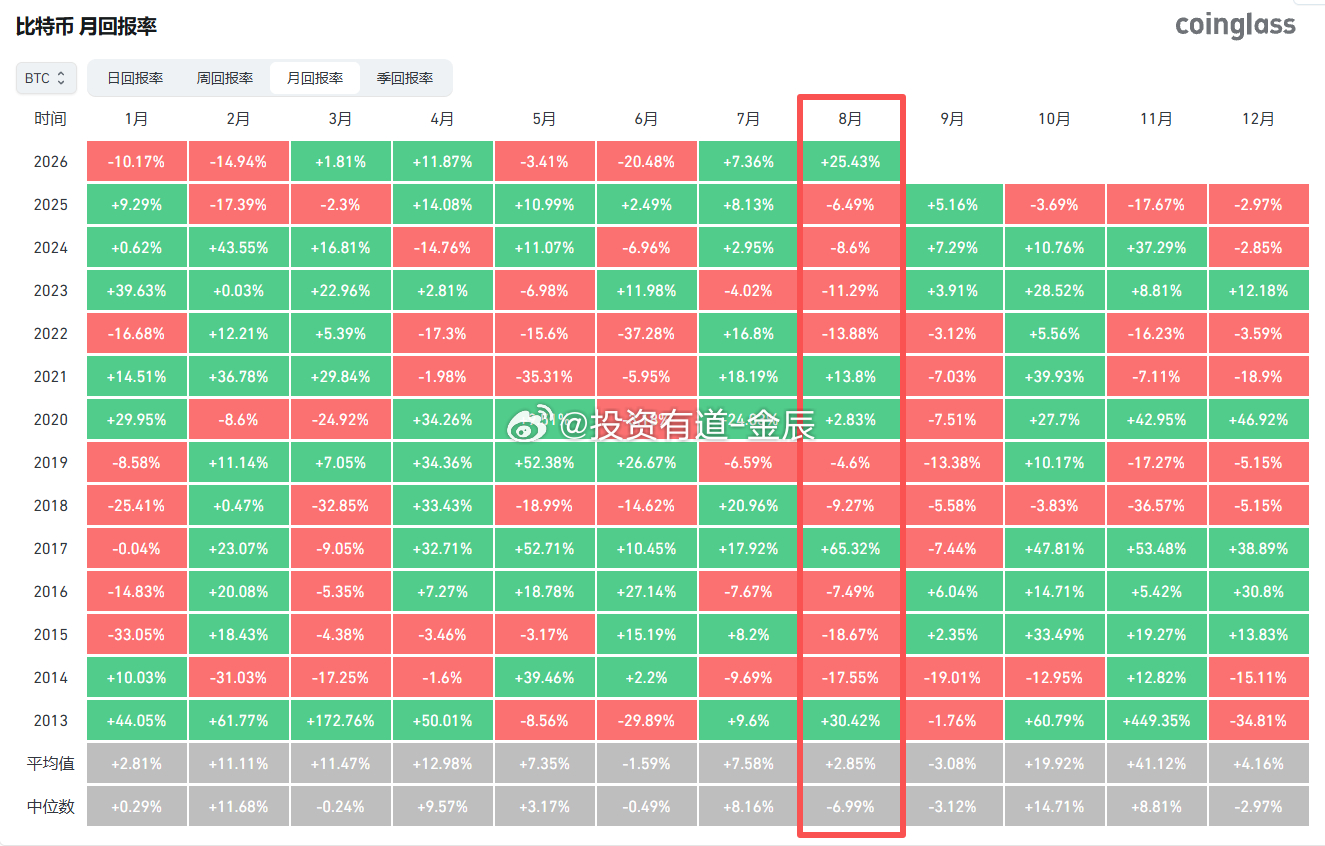This screenshot has width=1325, height=846.
Task: Select the 月回报率 tab
Action: point(315,78)
